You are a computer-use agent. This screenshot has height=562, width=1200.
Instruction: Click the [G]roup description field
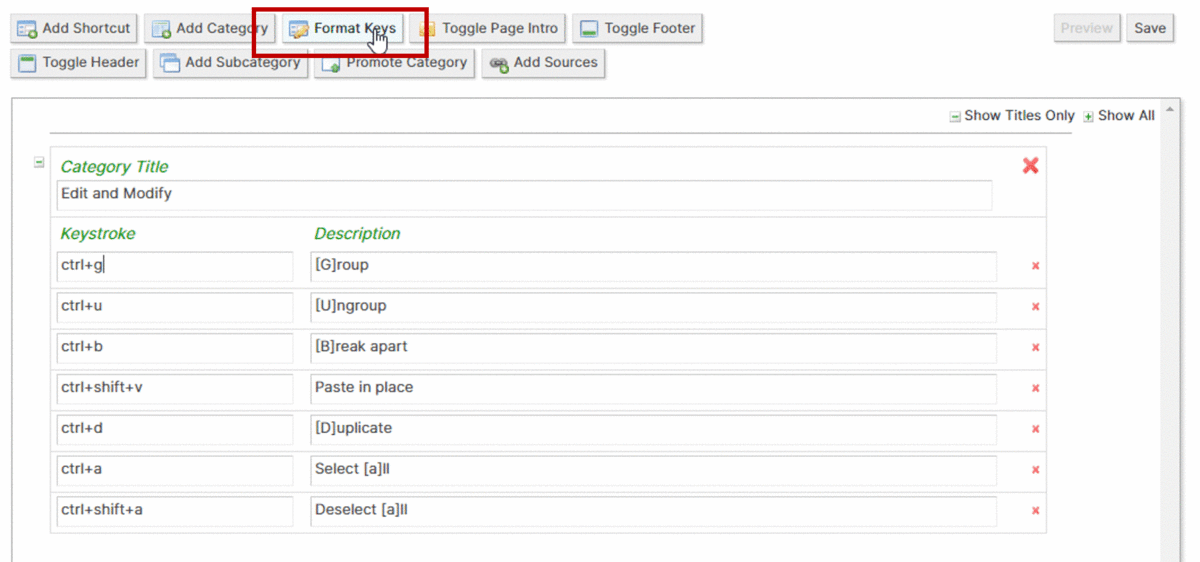click(x=653, y=266)
